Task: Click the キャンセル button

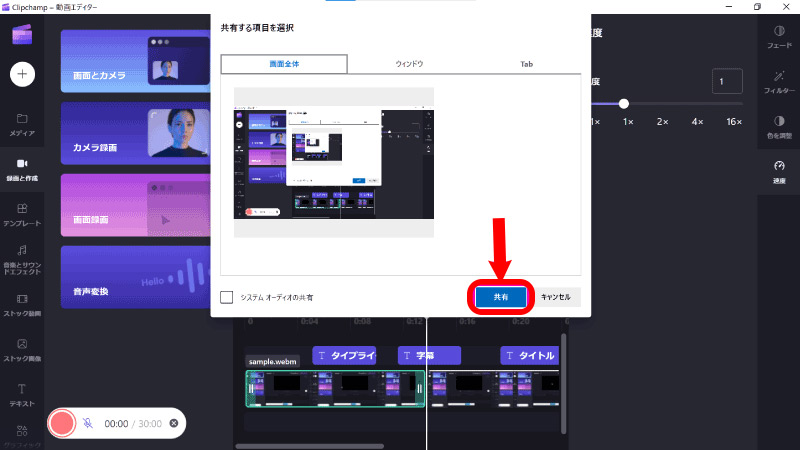Action: coord(556,297)
